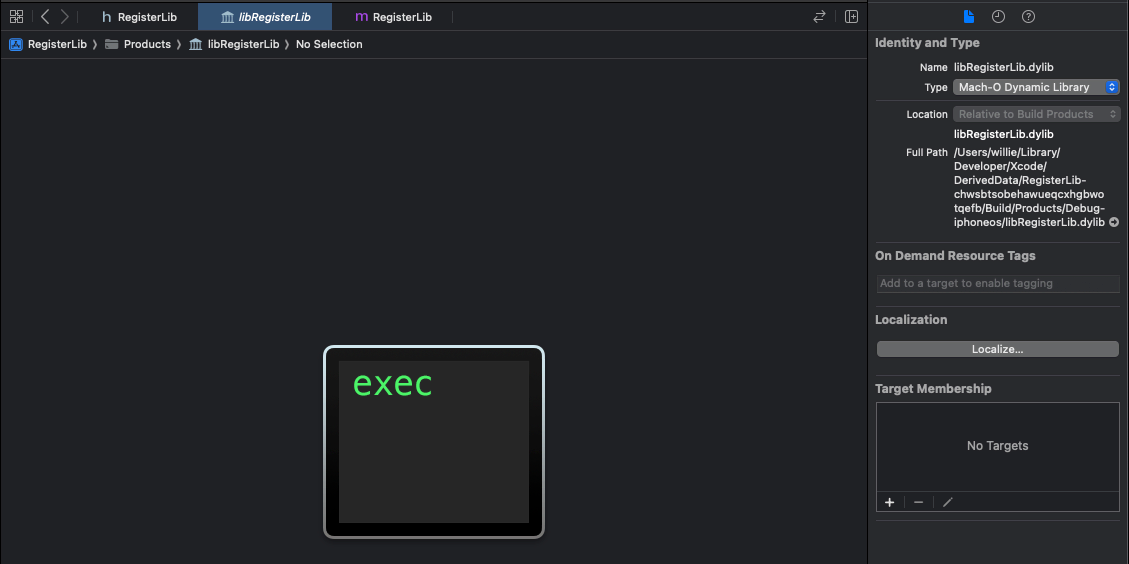Click the edit pencil under Target Membership
The height and width of the screenshot is (564, 1129).
(x=948, y=502)
